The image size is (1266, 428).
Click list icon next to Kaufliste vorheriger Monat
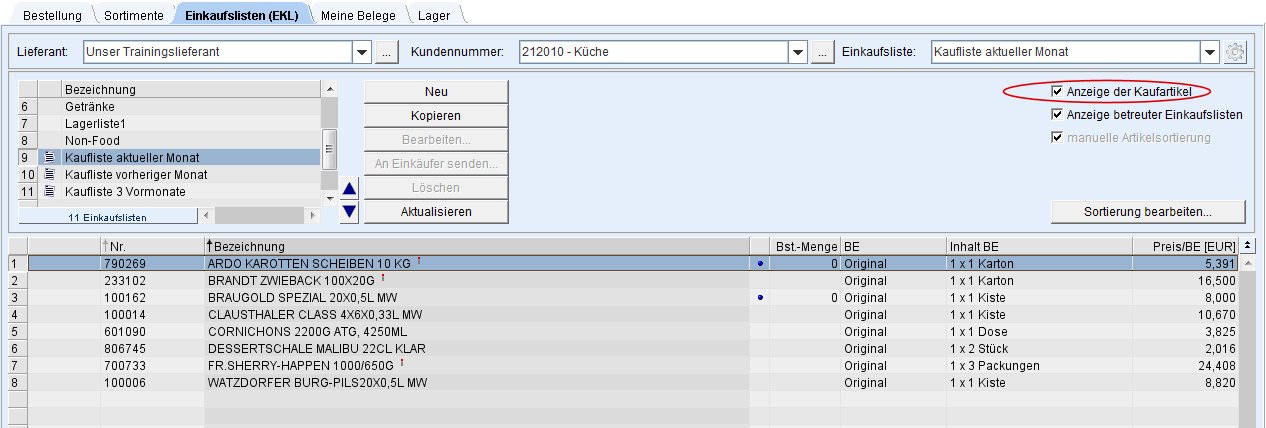coord(49,174)
